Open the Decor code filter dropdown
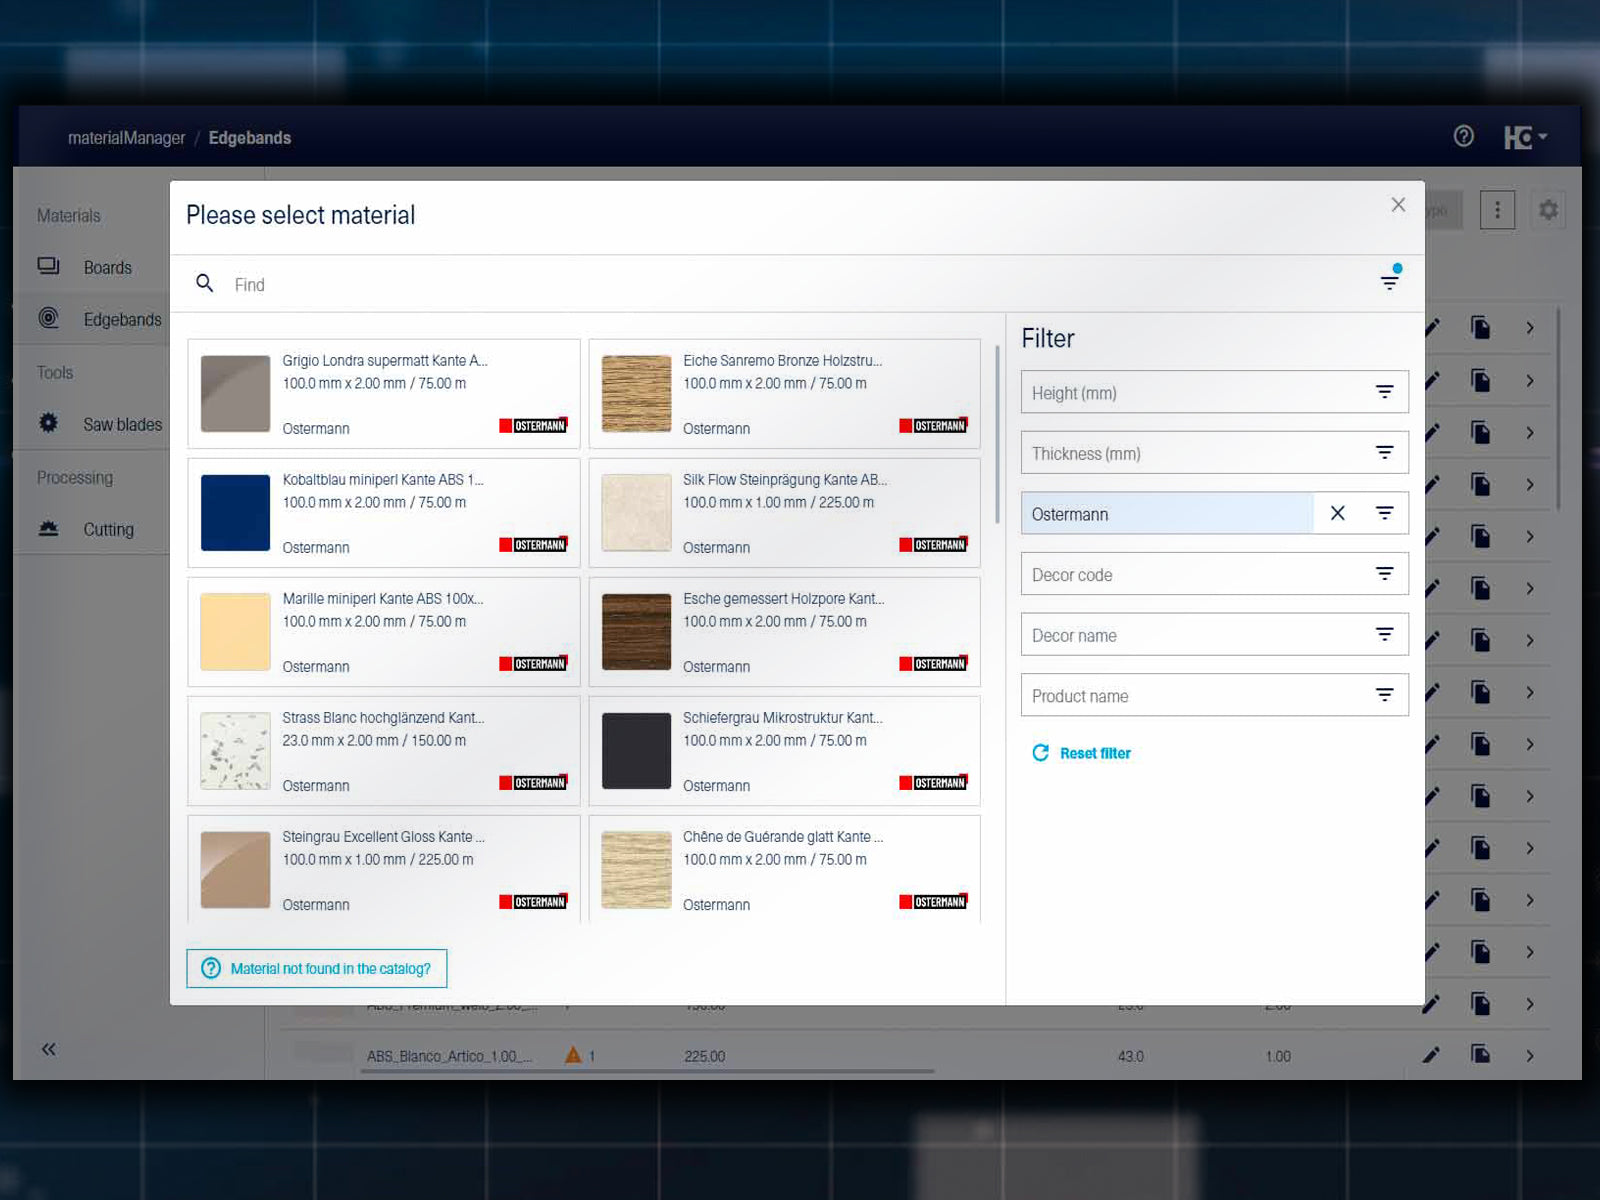 pos(1384,574)
